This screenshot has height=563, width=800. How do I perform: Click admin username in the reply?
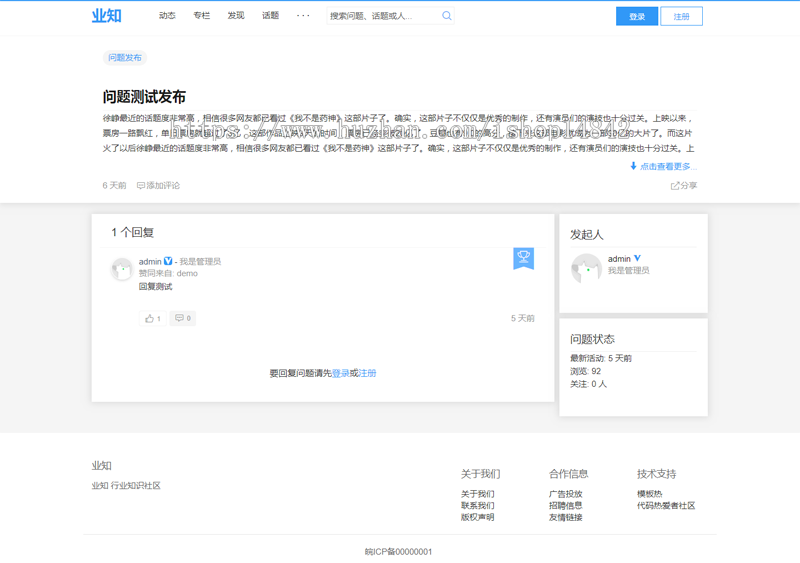pos(150,261)
